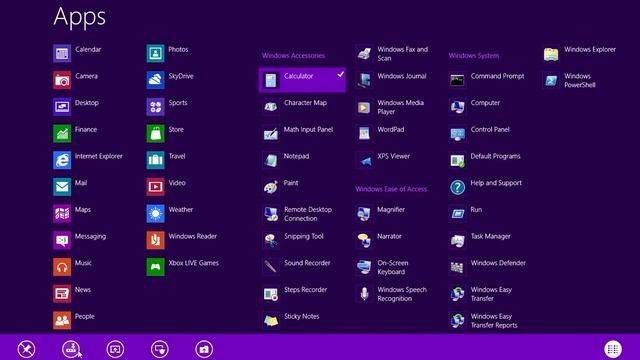
Task: Open the Travel app icon
Action: point(156,160)
